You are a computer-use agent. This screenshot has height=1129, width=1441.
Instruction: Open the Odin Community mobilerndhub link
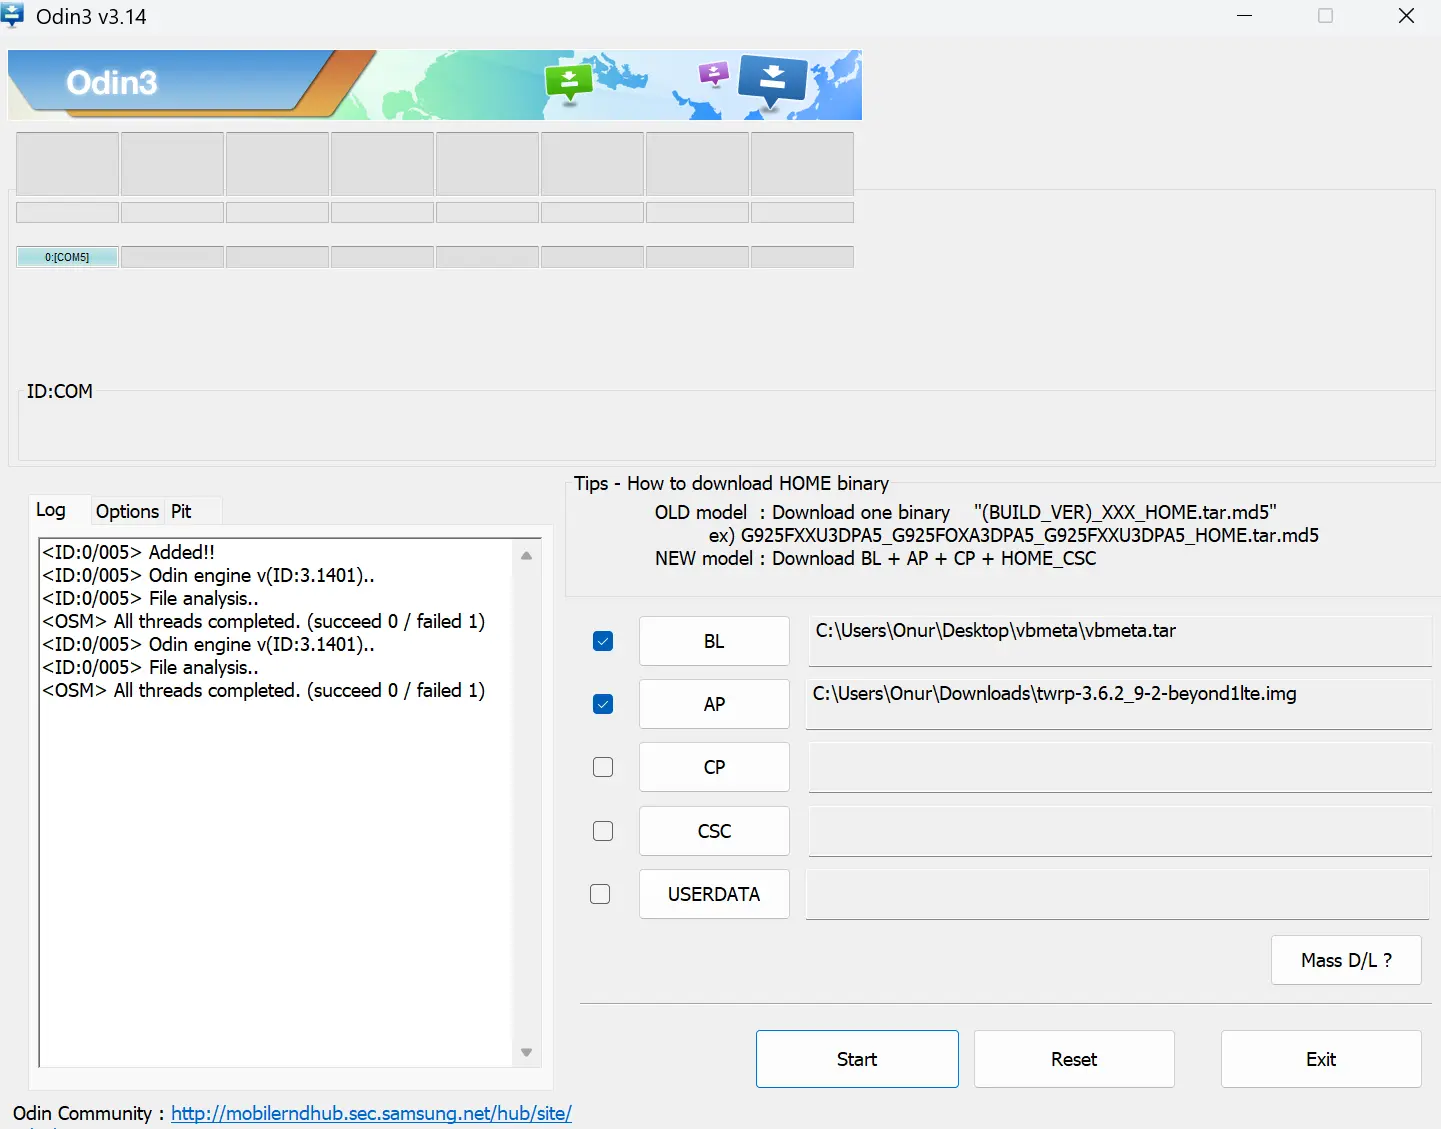click(371, 1113)
